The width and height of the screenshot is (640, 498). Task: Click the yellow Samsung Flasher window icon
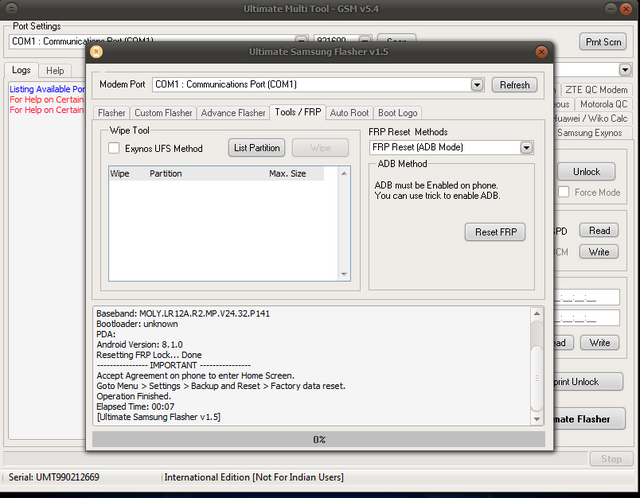pos(96,52)
